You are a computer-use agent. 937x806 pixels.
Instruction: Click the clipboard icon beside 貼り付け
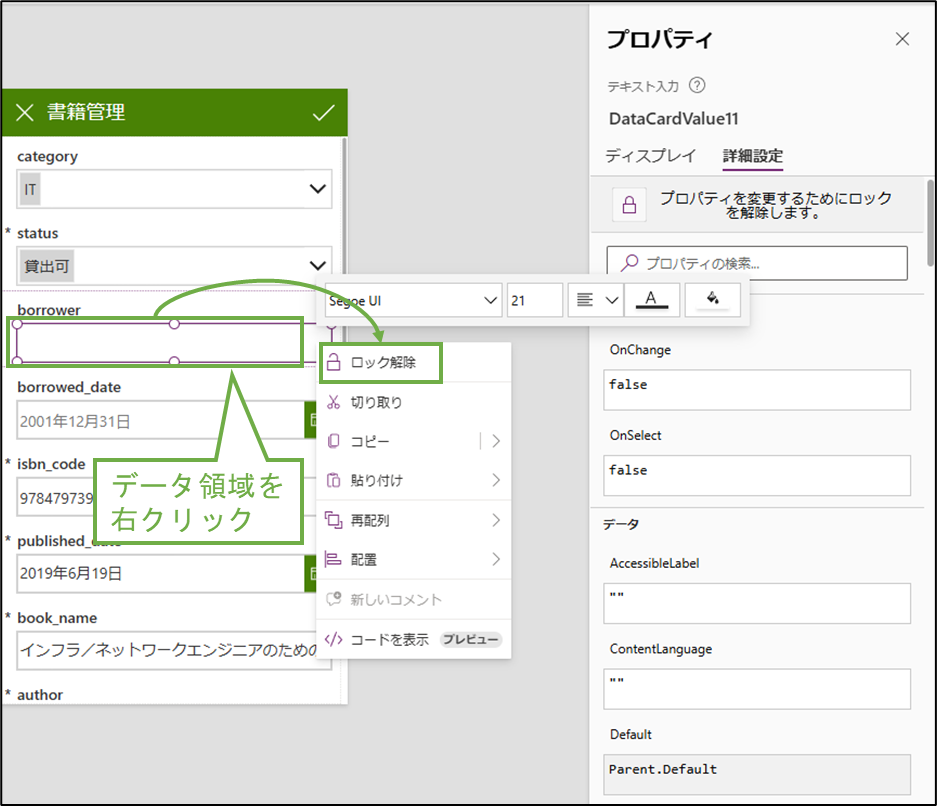click(333, 480)
